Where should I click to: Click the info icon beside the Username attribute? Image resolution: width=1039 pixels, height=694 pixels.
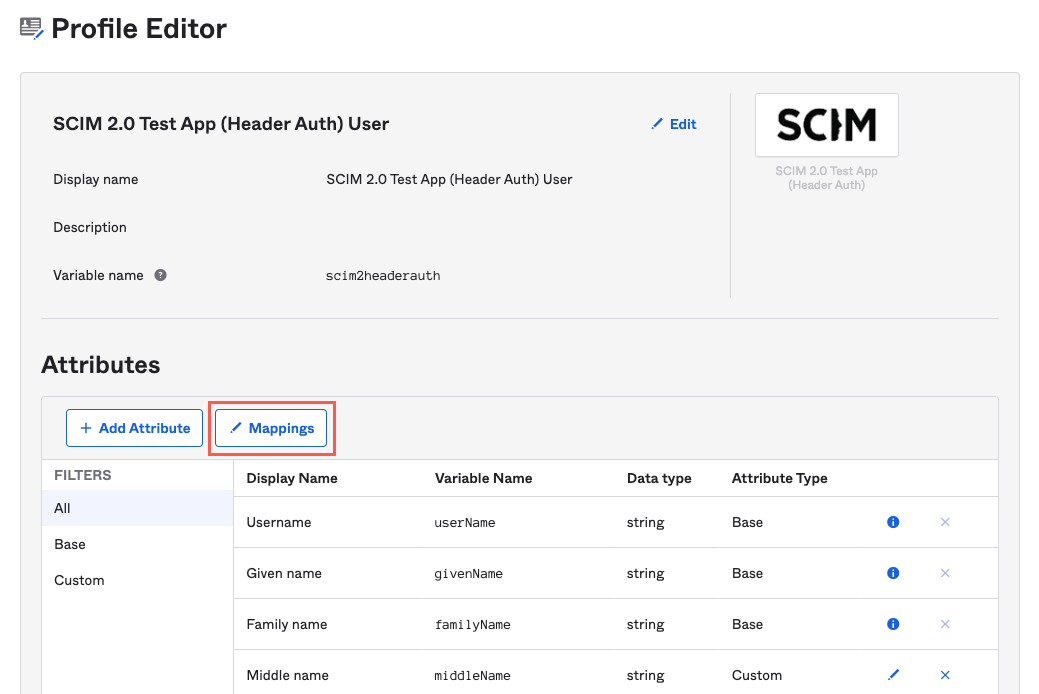coord(893,521)
